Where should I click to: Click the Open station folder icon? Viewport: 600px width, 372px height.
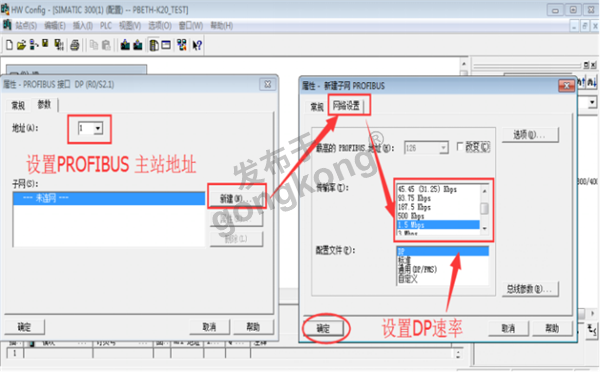click(21, 45)
